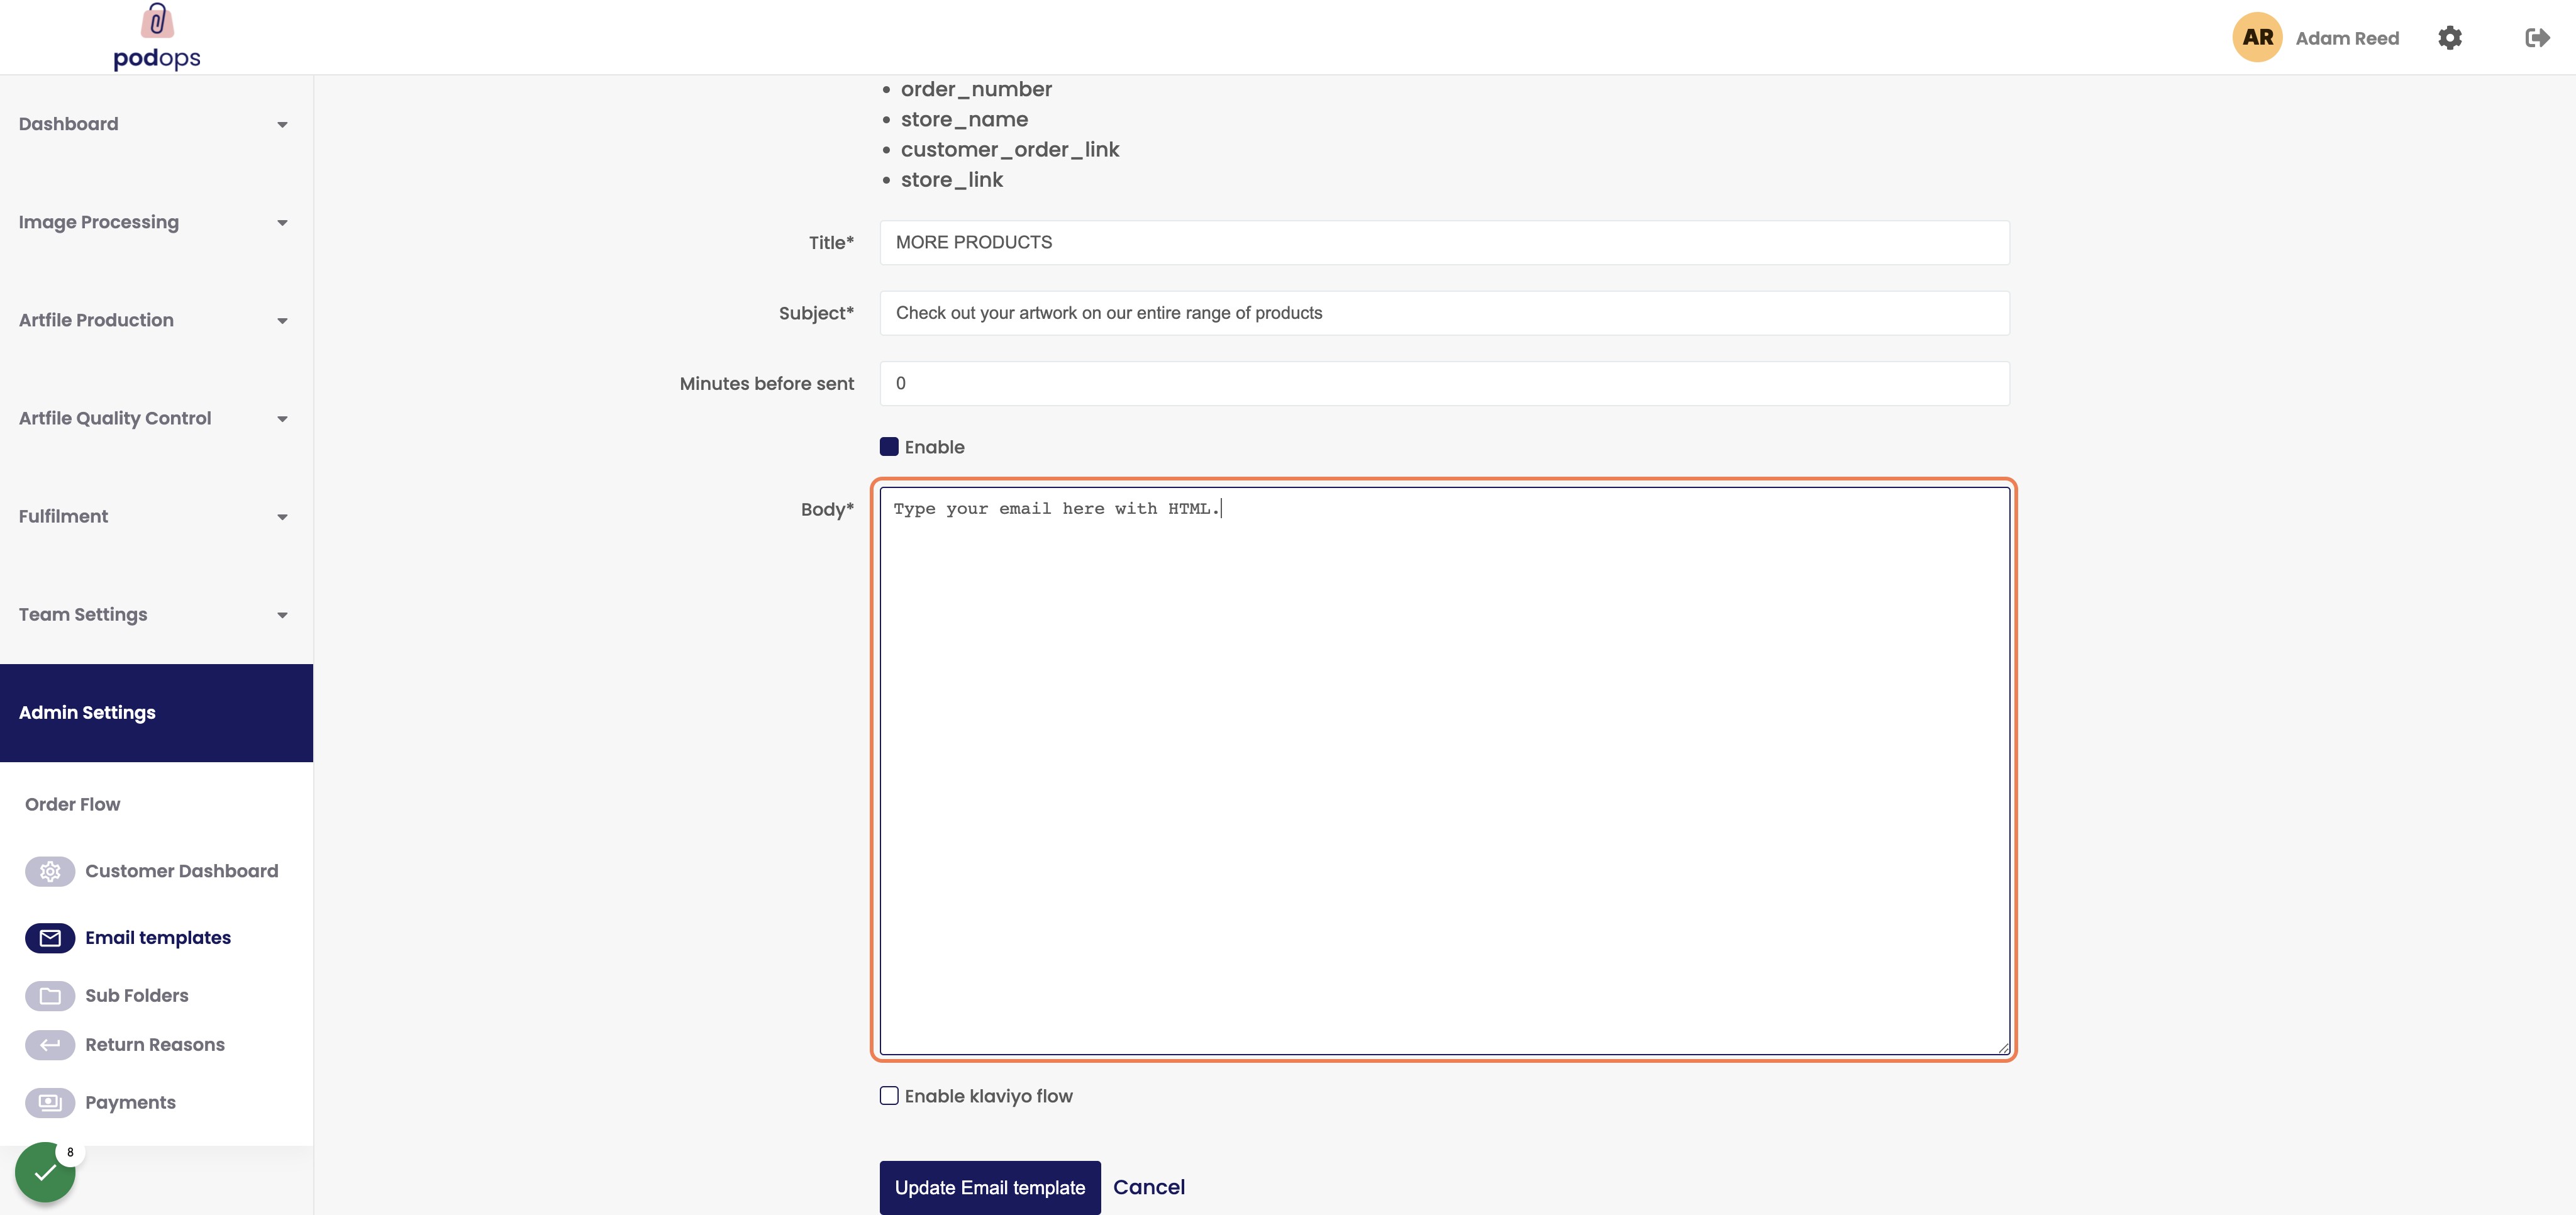Focus the Subject input field
The width and height of the screenshot is (2576, 1215).
(x=1444, y=313)
